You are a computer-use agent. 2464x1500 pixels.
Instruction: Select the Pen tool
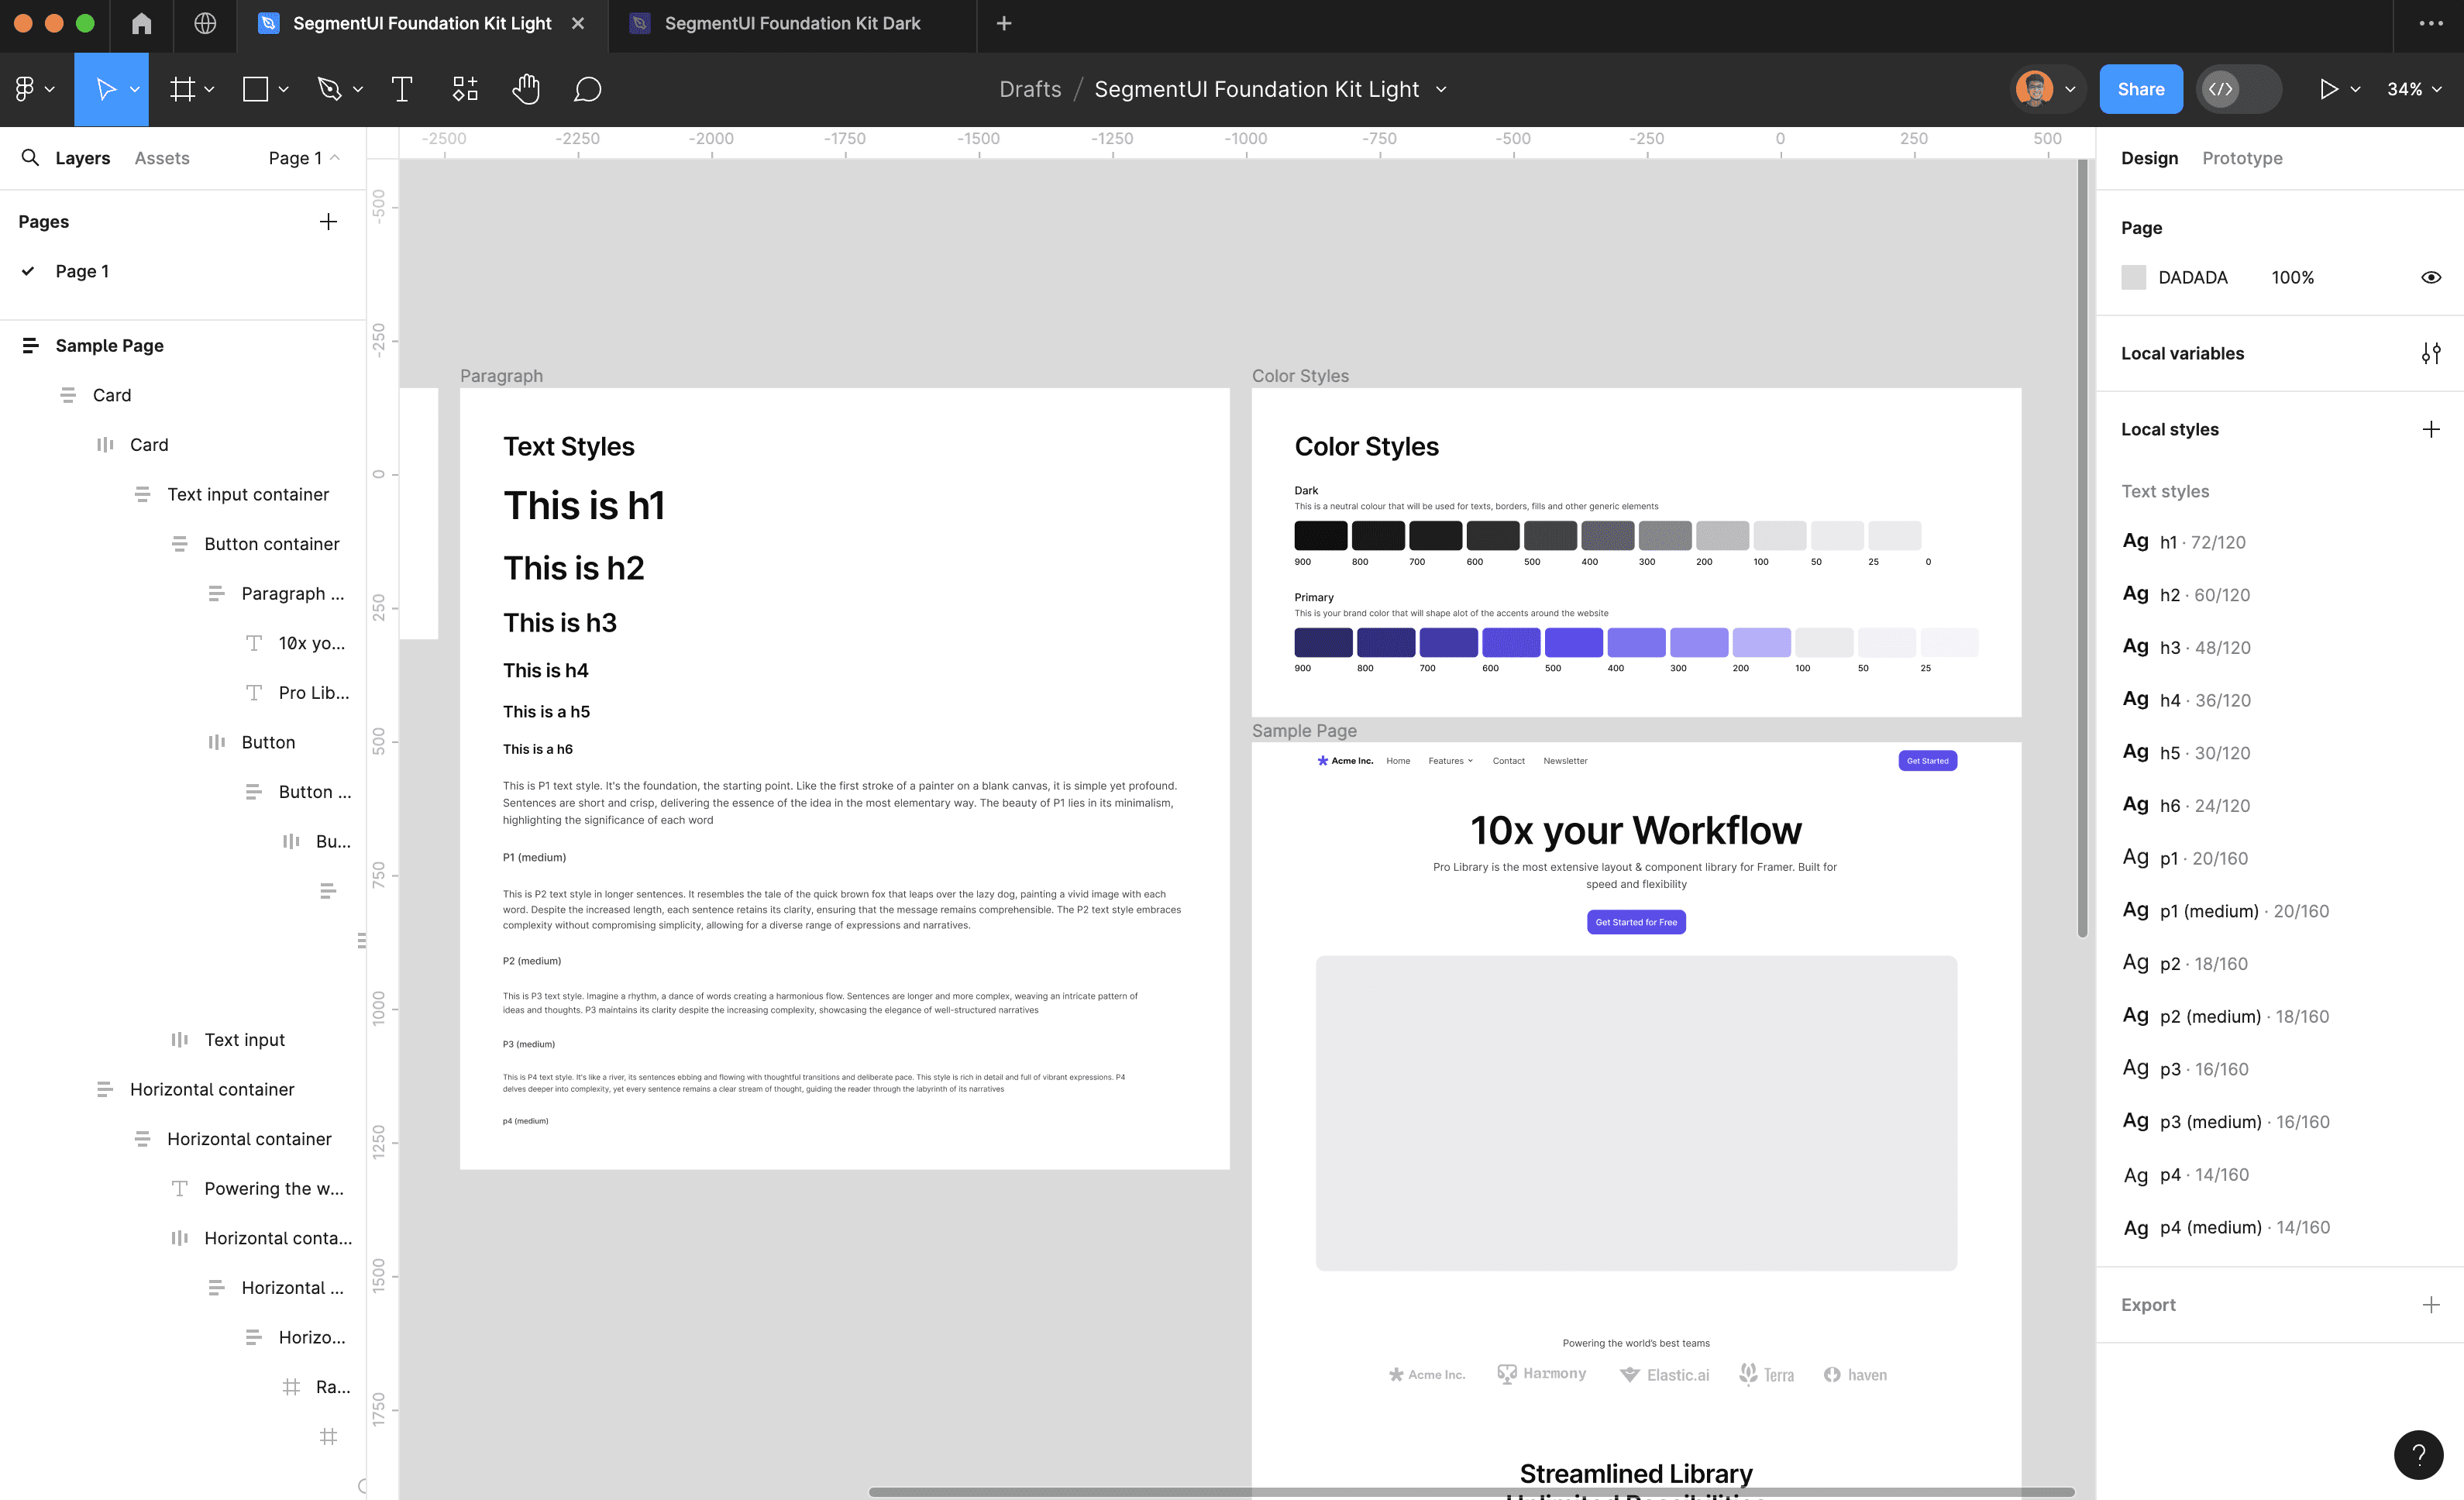point(330,88)
